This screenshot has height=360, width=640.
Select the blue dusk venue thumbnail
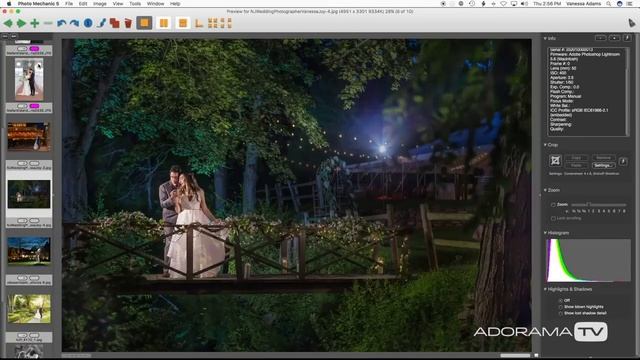coord(29,251)
